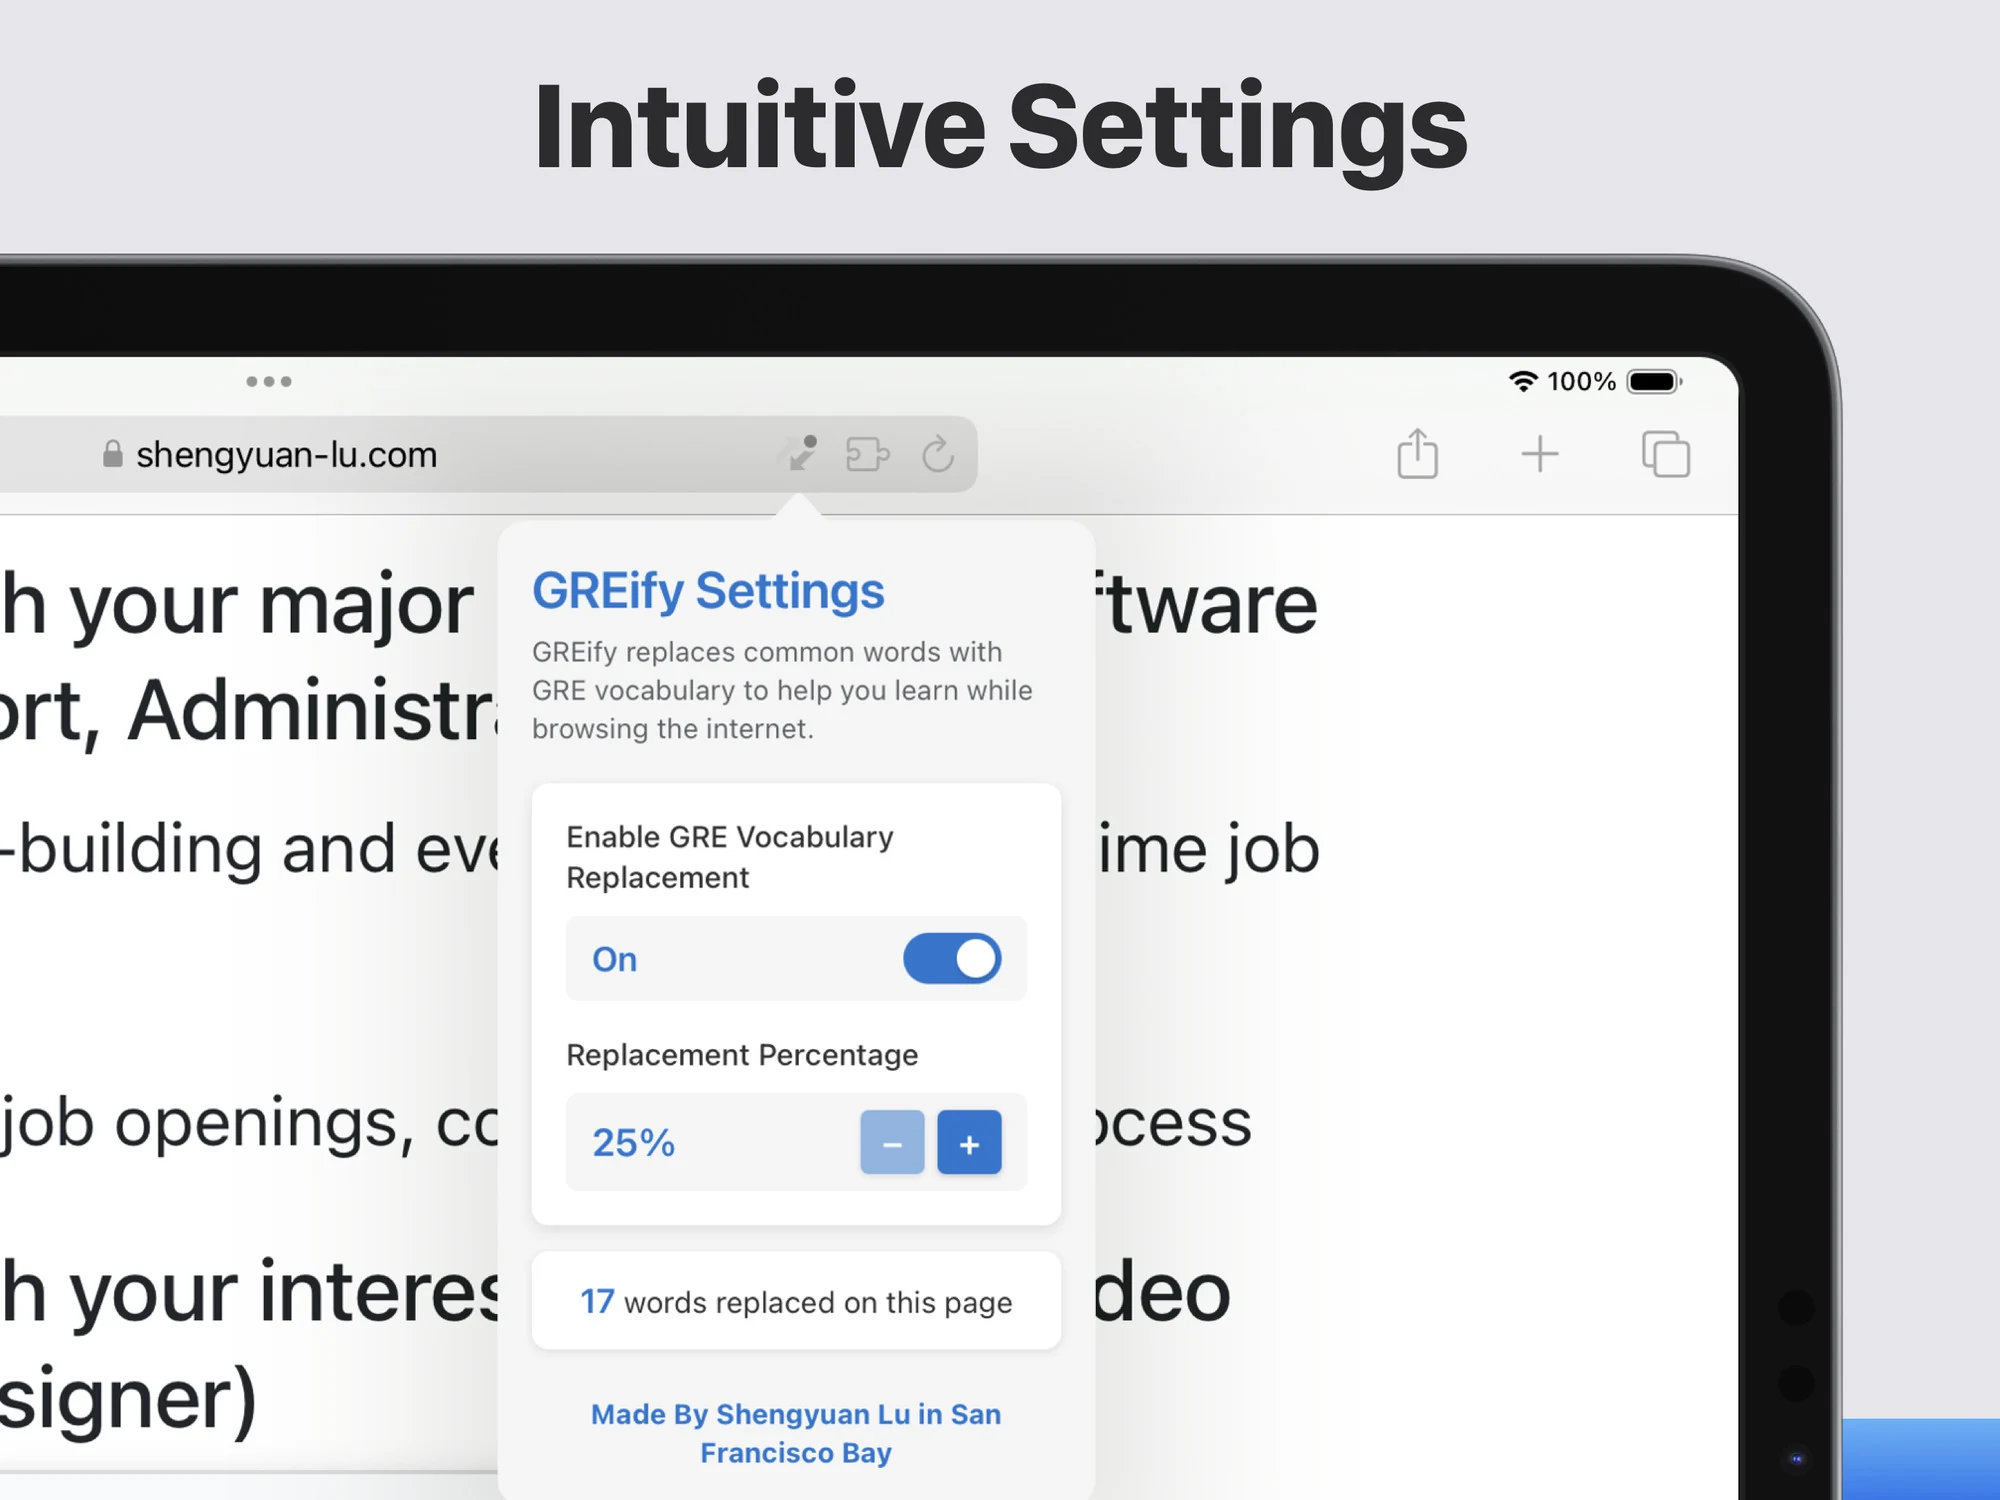Screen dimensions: 2000x1500
Task: Open a new tab with the plus icon
Action: (1540, 454)
